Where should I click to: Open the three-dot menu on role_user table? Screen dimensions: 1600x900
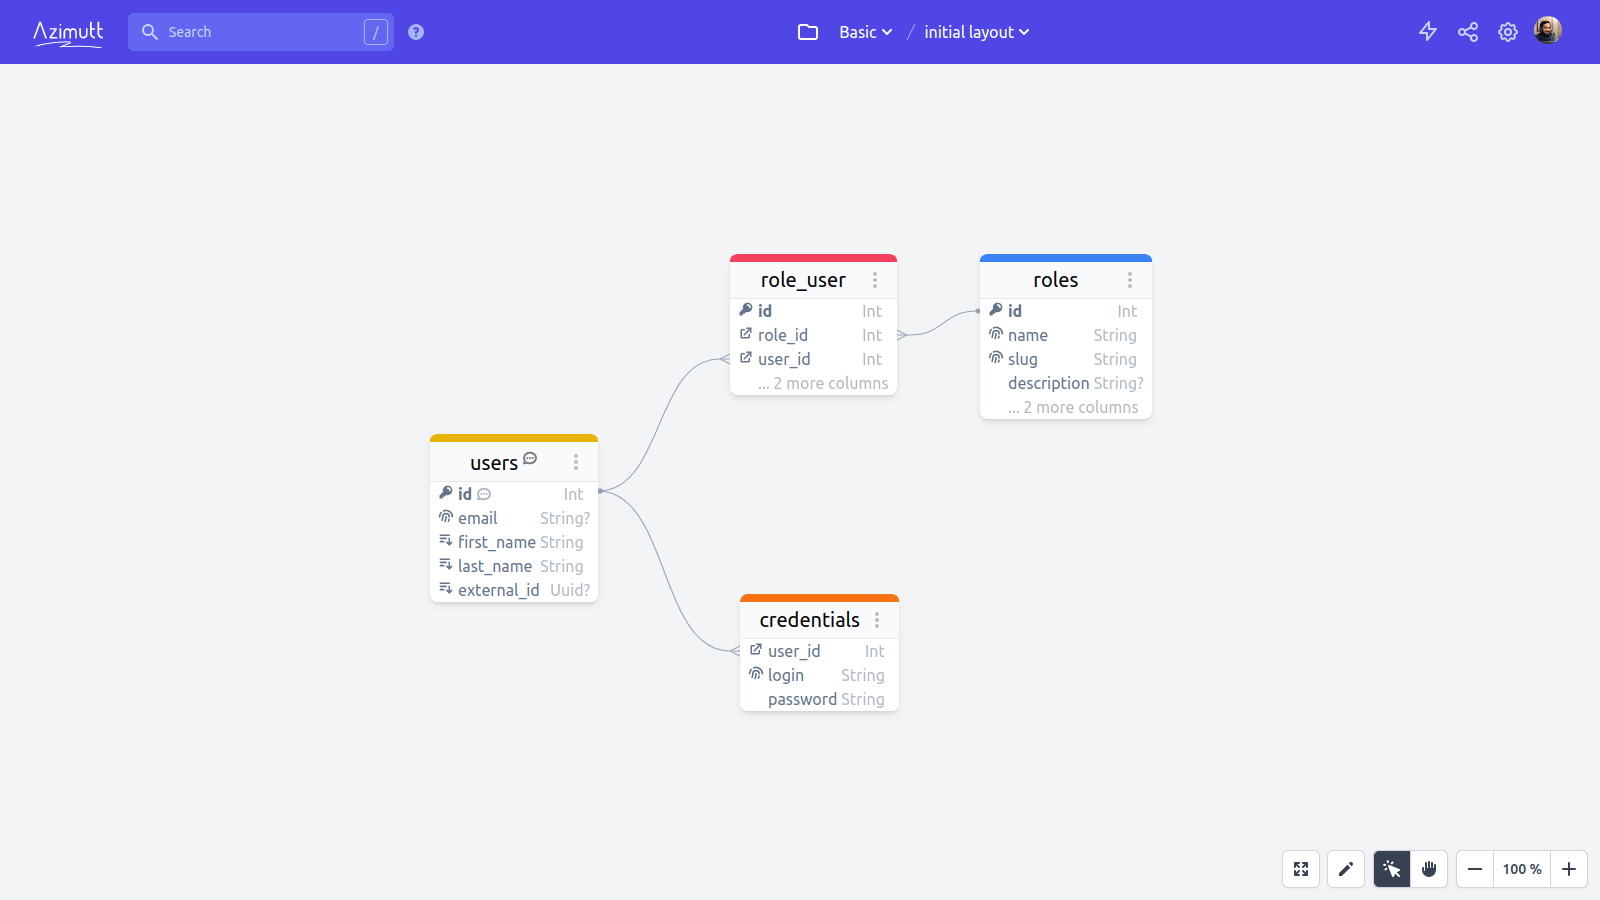coord(877,280)
